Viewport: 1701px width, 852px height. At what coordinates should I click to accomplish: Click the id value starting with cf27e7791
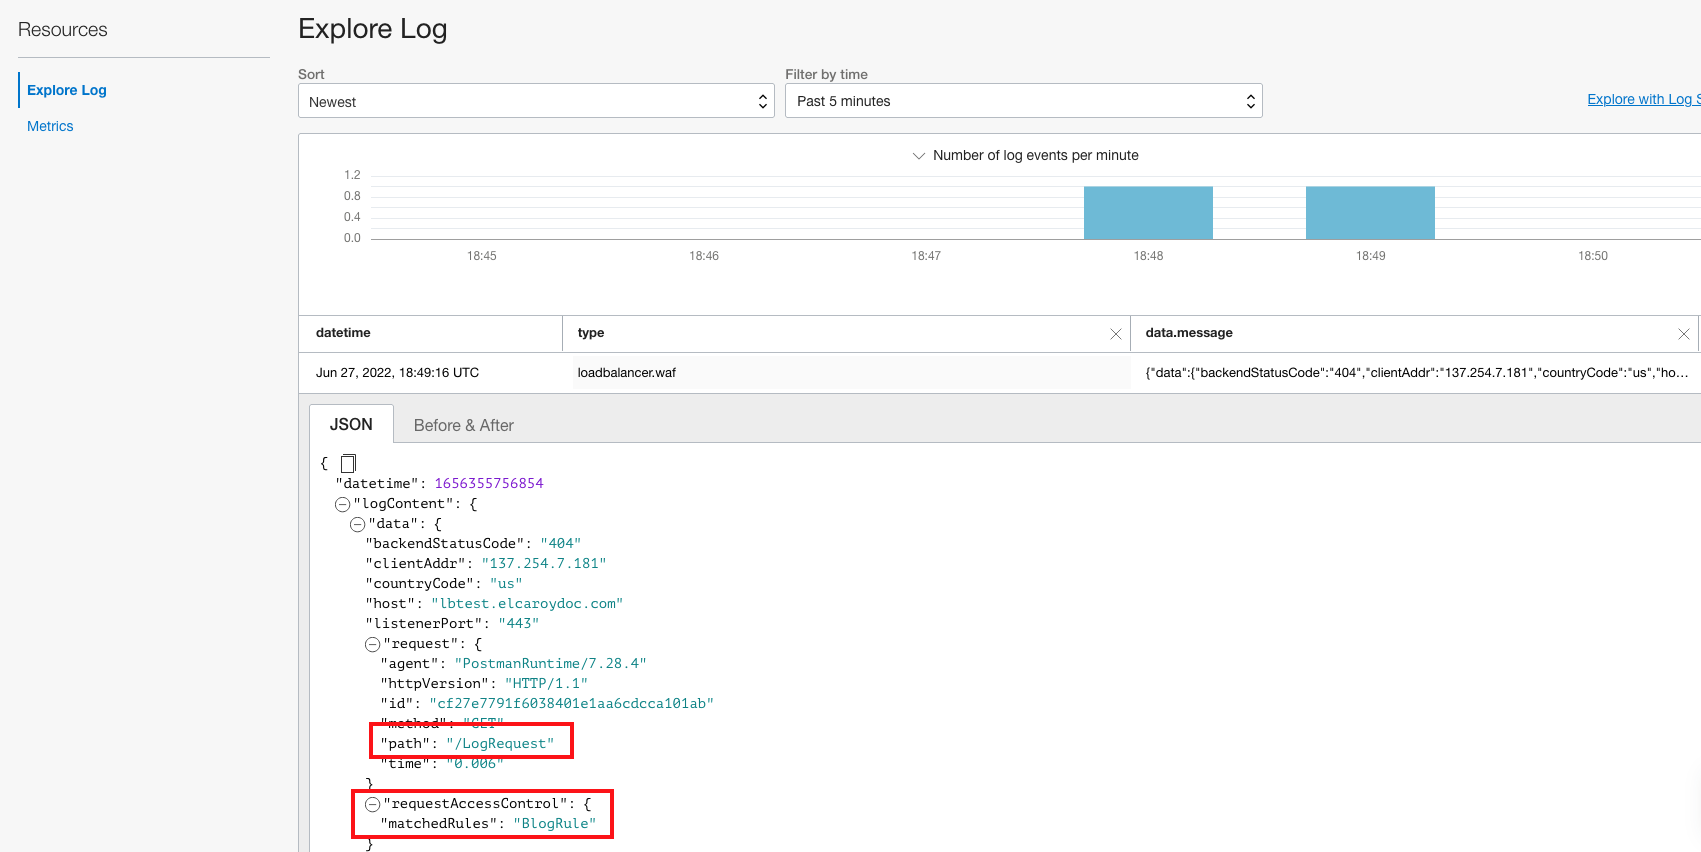click(x=572, y=703)
